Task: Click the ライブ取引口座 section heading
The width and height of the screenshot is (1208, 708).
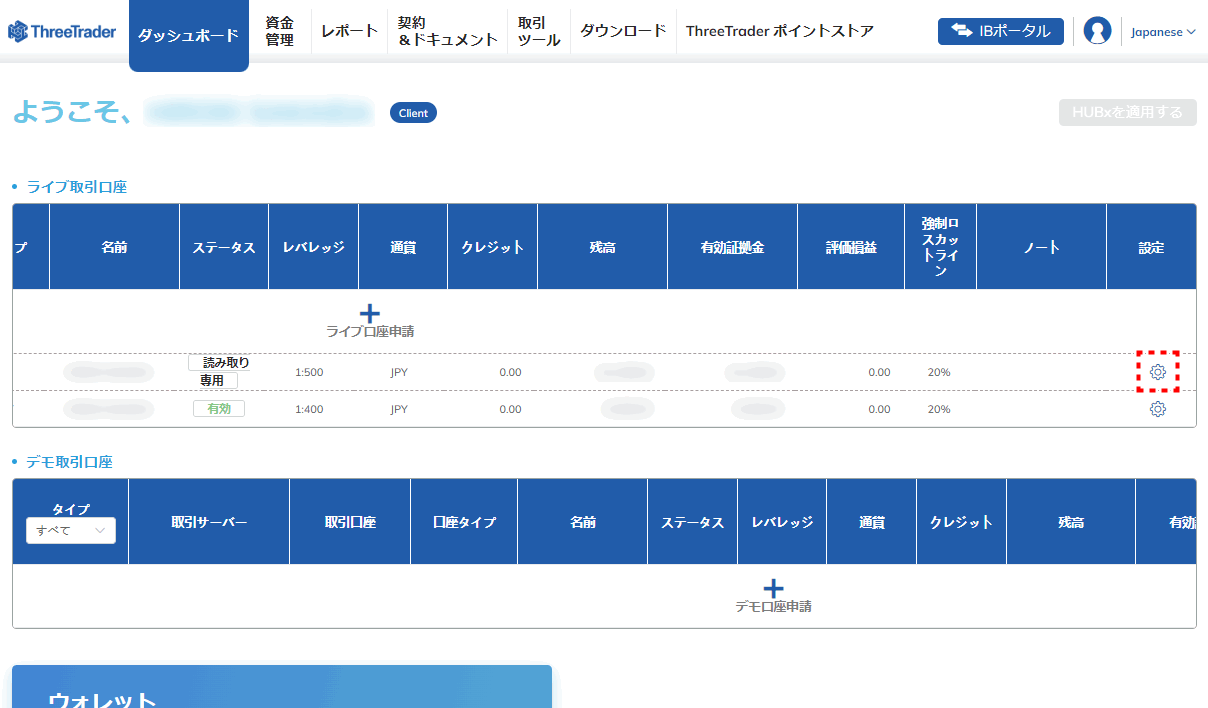Action: click(77, 187)
